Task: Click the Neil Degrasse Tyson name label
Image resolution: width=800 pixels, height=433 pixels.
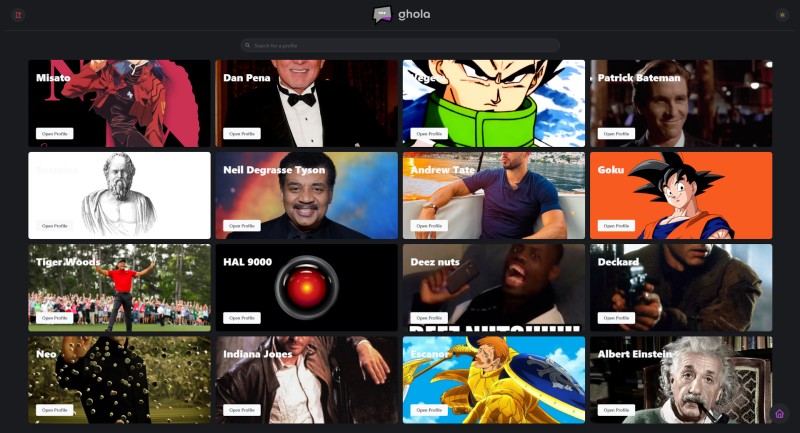Action: 274,170
